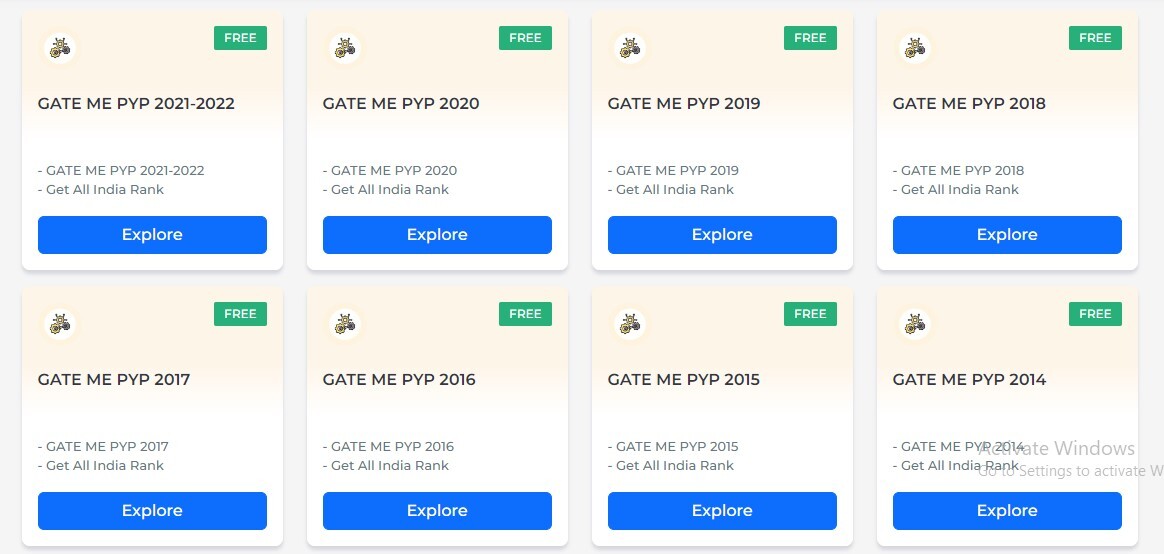
Task: Click the gear icon on GATE ME PYP 2016 card
Action: (344, 325)
